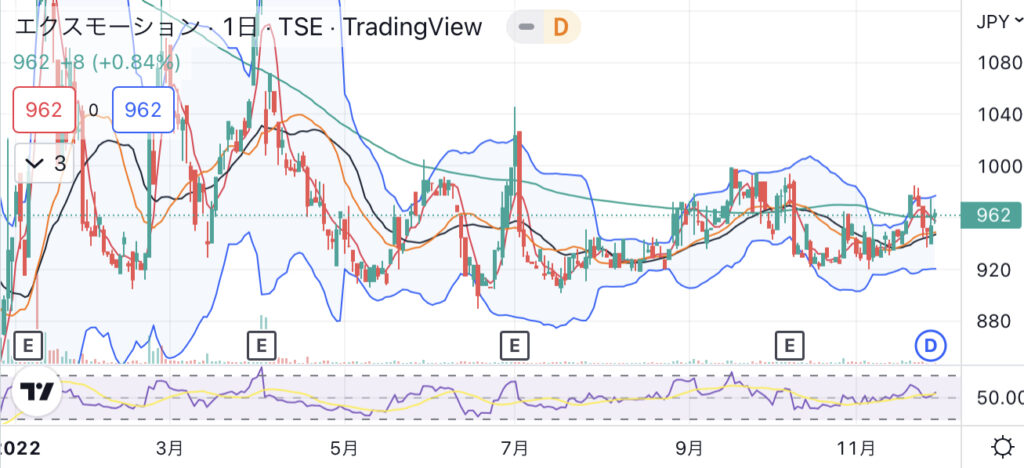
Task: Click the 920 price axis label
Action: coord(992,270)
